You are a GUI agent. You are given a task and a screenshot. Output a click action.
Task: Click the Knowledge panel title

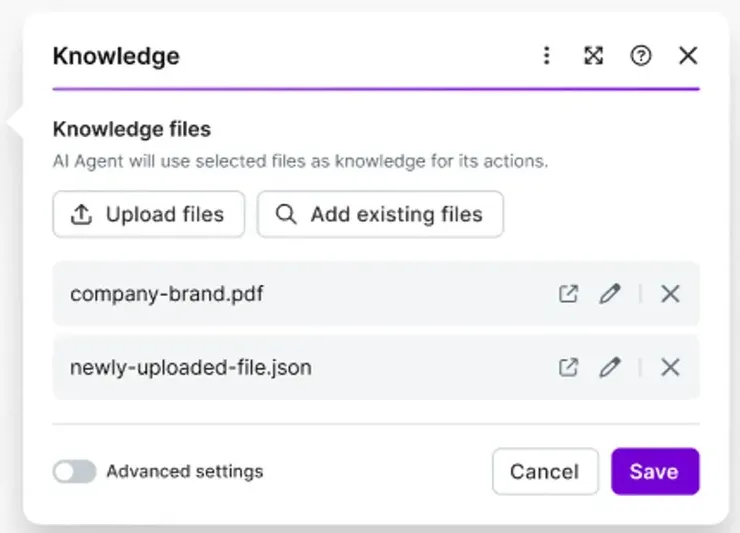coord(116,56)
